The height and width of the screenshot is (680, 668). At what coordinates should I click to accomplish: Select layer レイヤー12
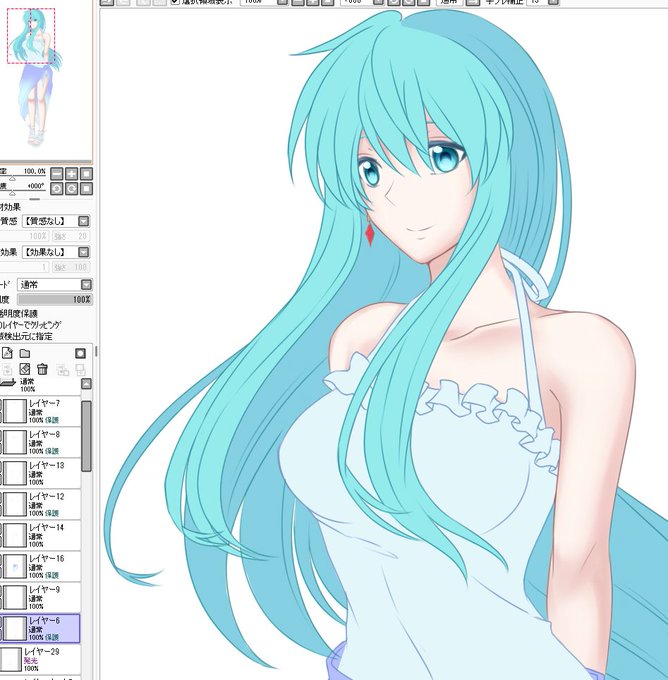tap(40, 504)
